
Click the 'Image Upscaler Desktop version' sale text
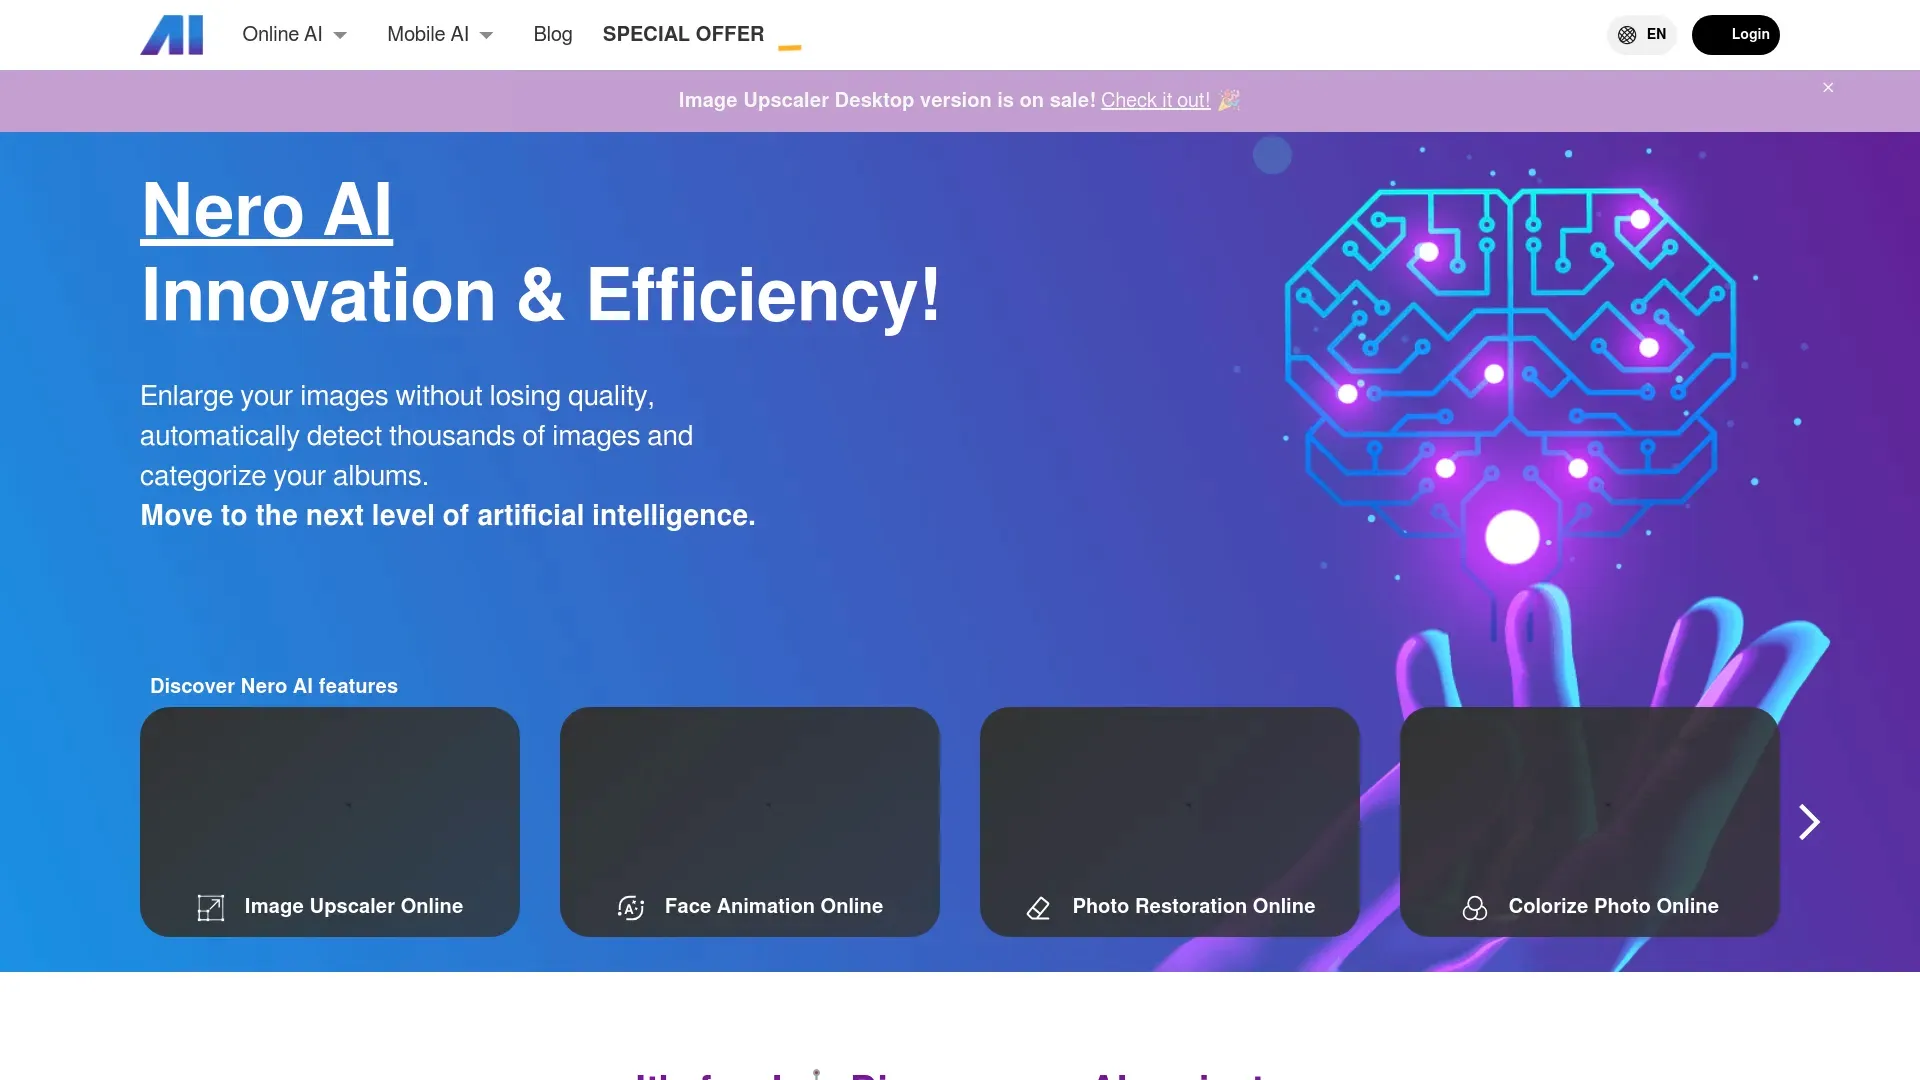[x=887, y=100]
